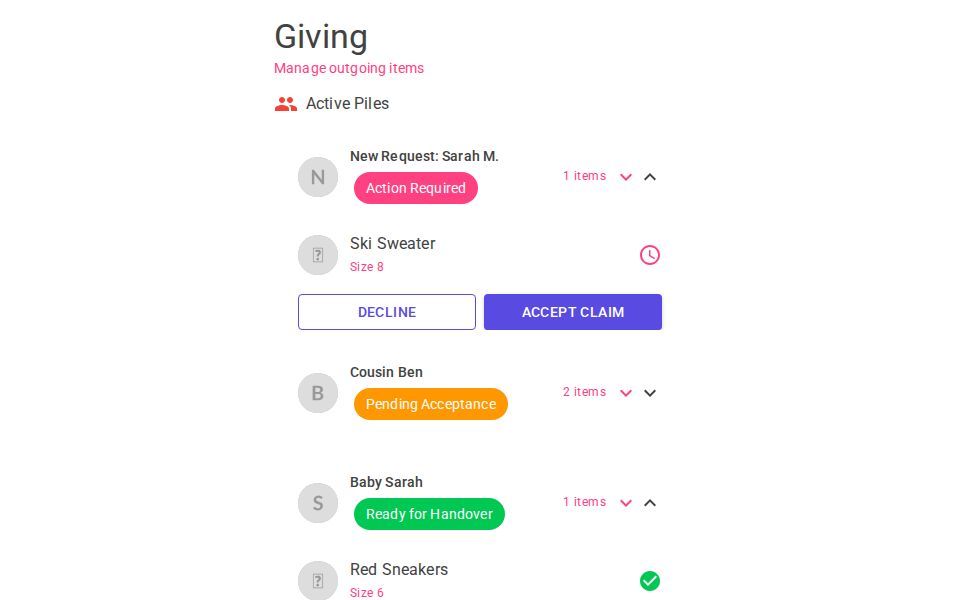The width and height of the screenshot is (960, 600).
Task: Click the Ski Sweater item placeholder icon
Action: click(x=318, y=255)
